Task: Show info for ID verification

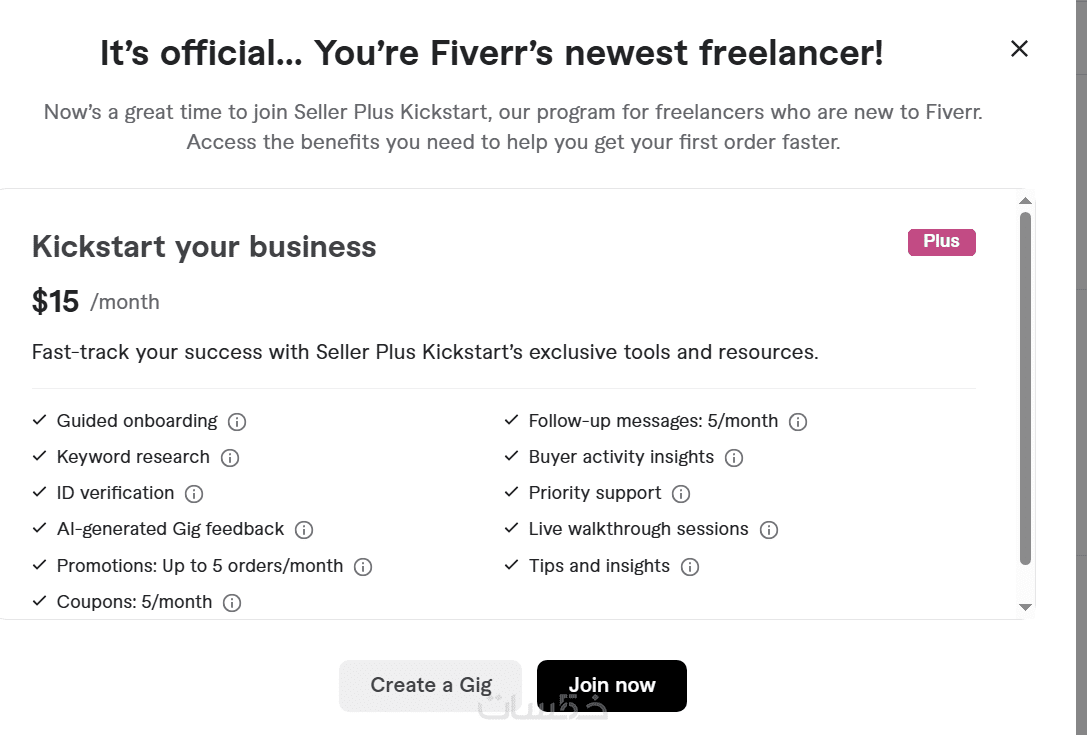Action: pos(194,494)
